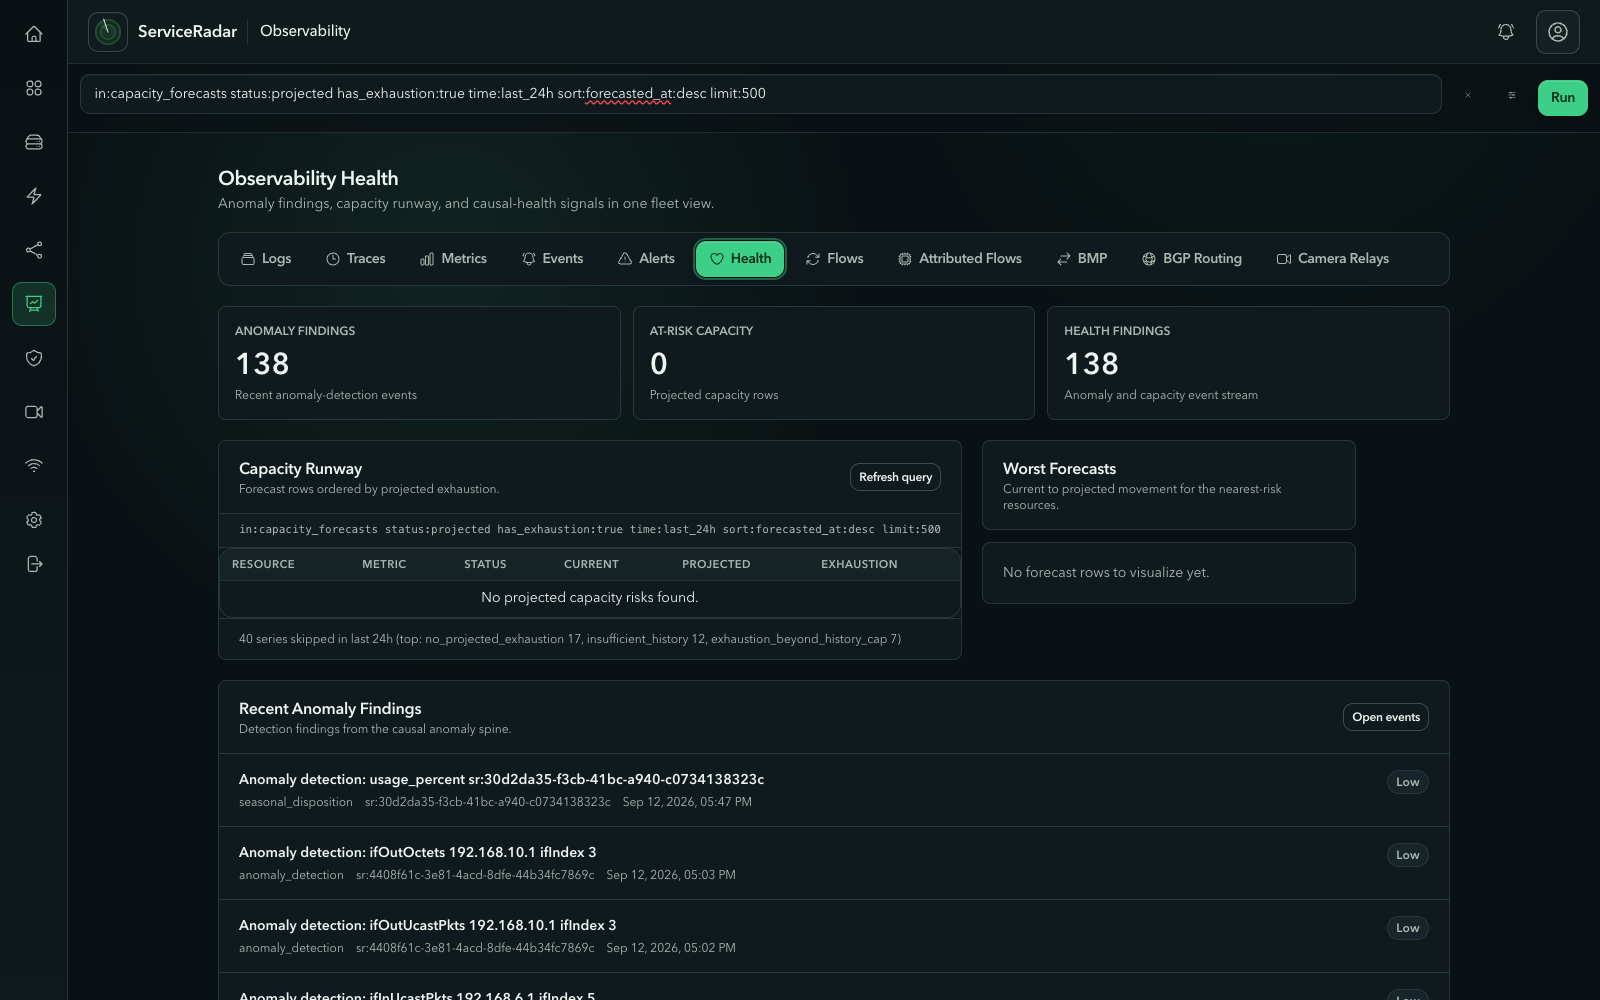Open the user profile avatar icon
Viewport: 1600px width, 1000px height.
(x=1558, y=32)
